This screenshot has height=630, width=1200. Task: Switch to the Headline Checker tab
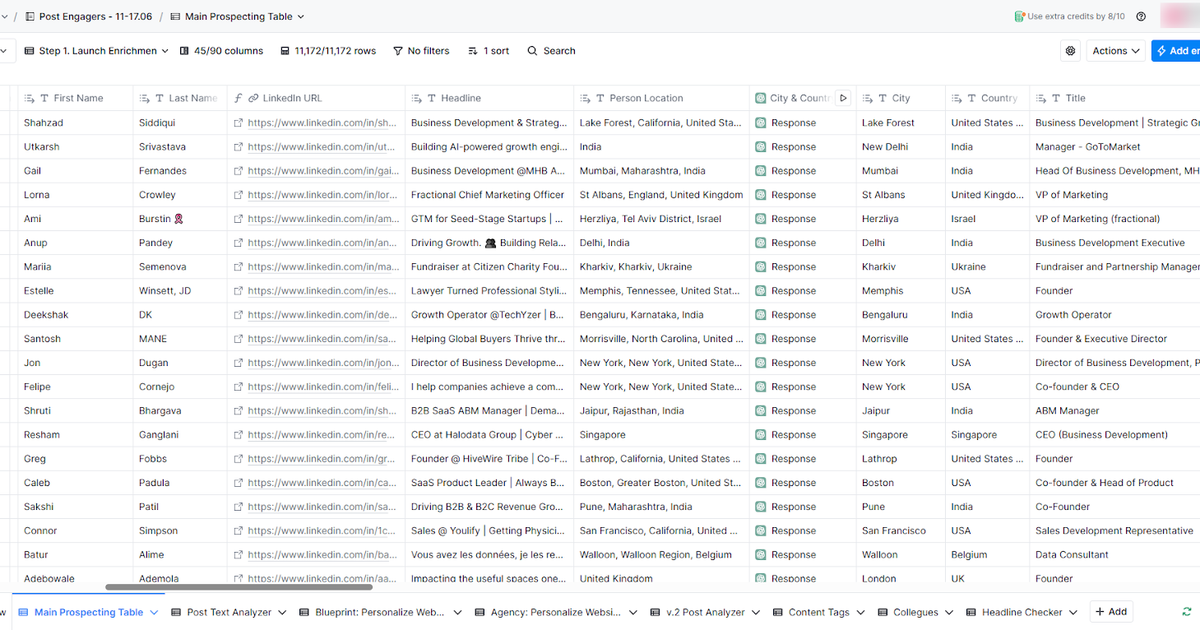pos(1019,611)
